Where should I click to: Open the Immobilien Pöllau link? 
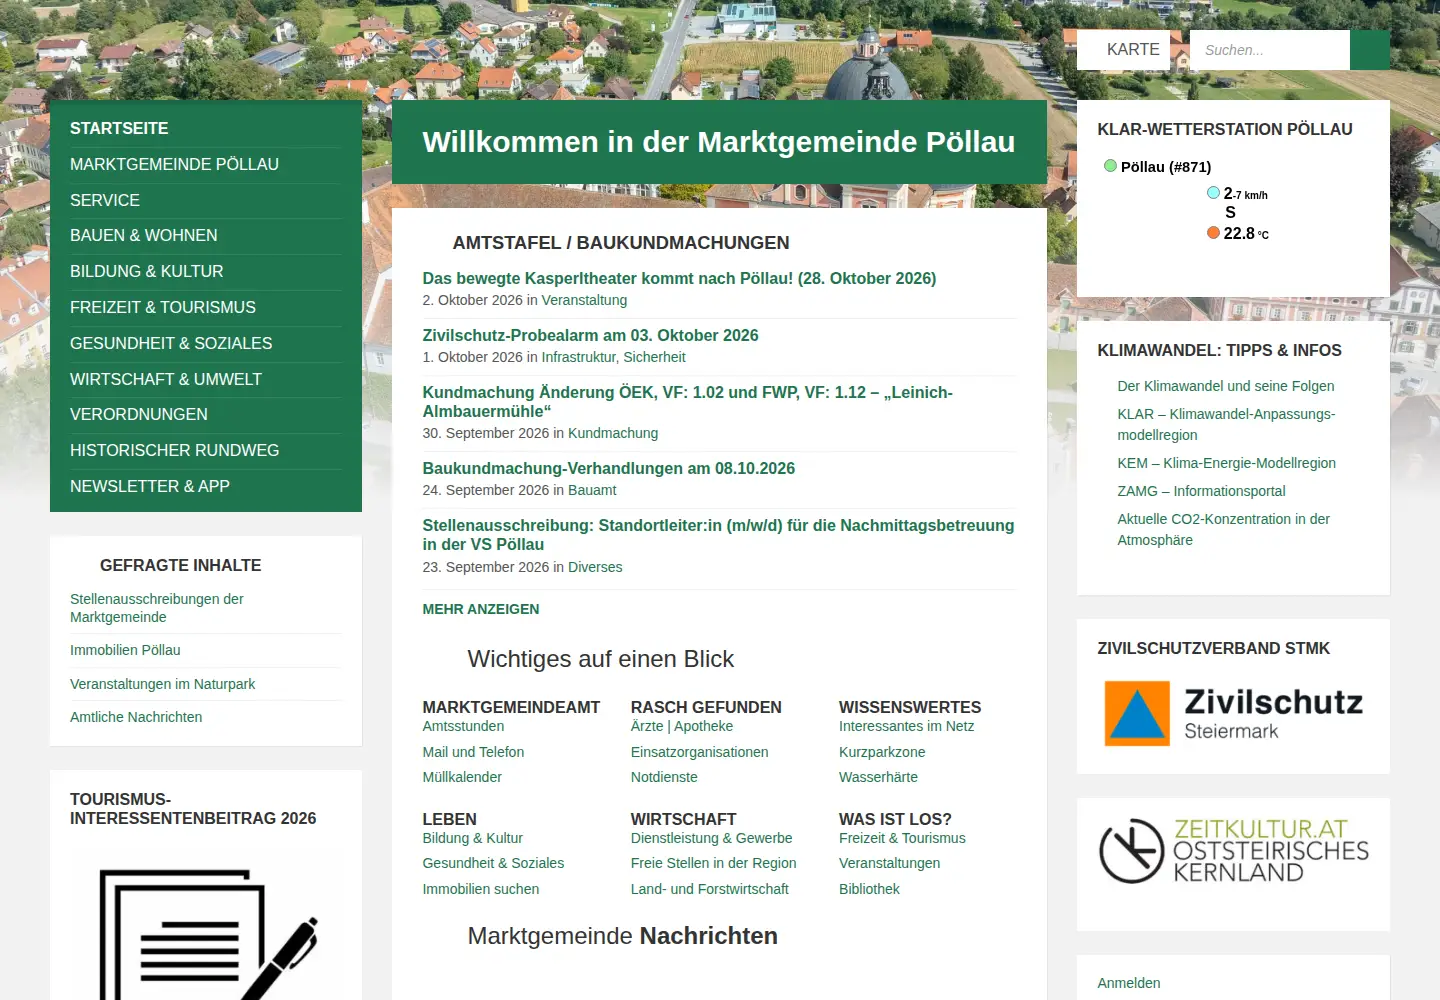click(x=125, y=650)
